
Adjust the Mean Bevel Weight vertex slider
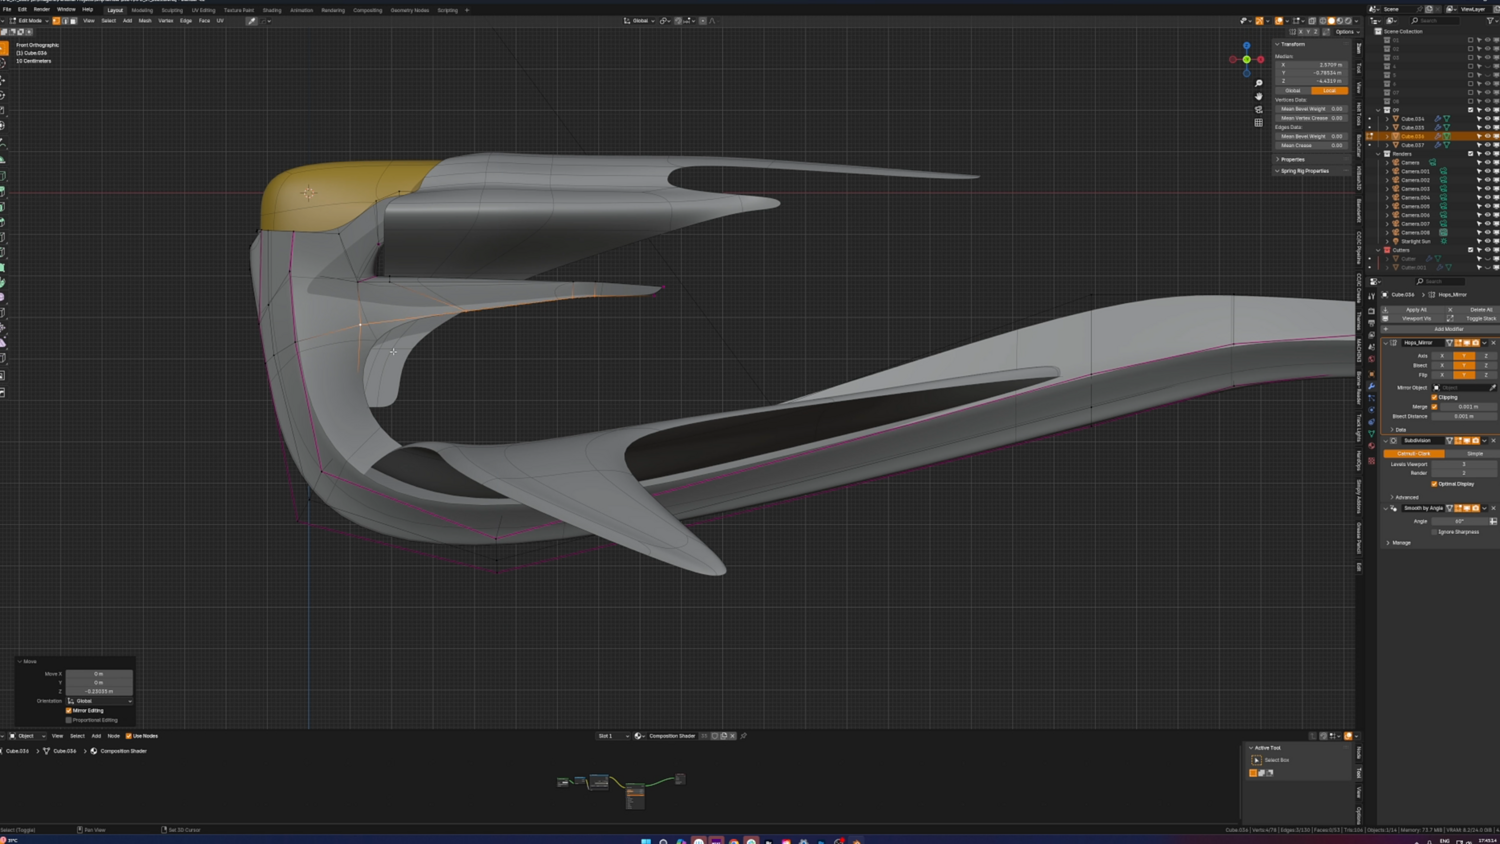coord(1310,109)
